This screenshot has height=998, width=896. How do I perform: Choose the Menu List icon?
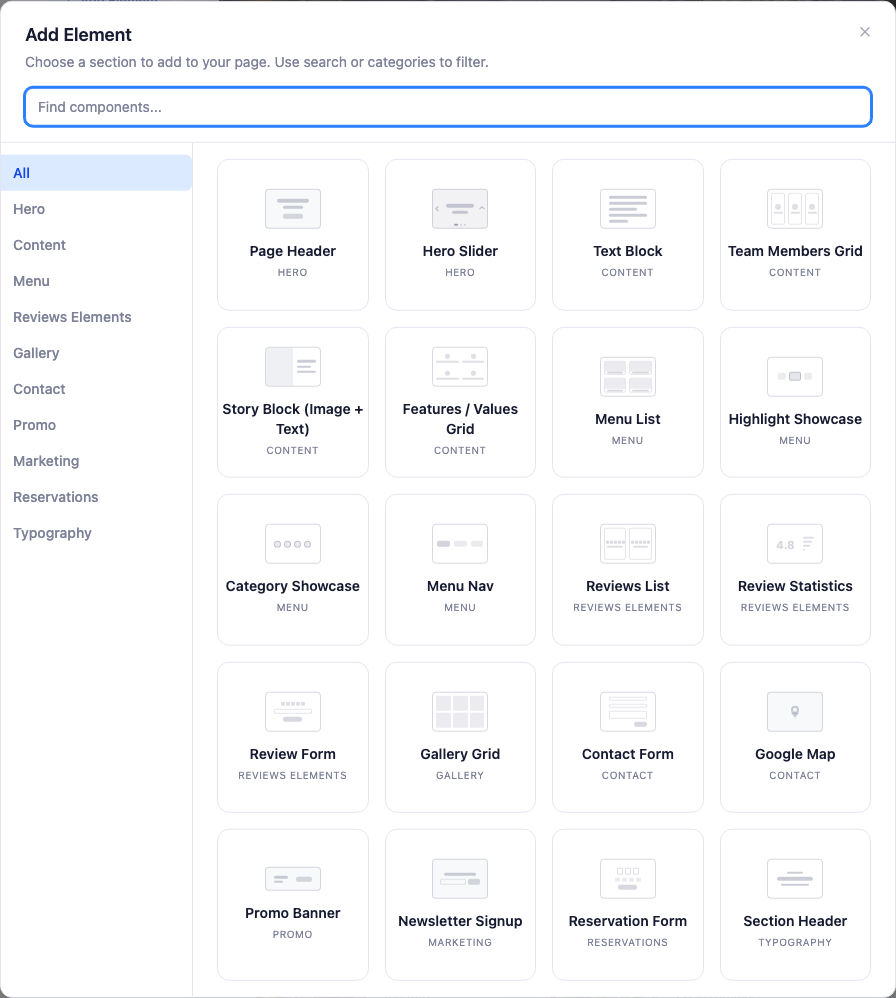(x=627, y=377)
